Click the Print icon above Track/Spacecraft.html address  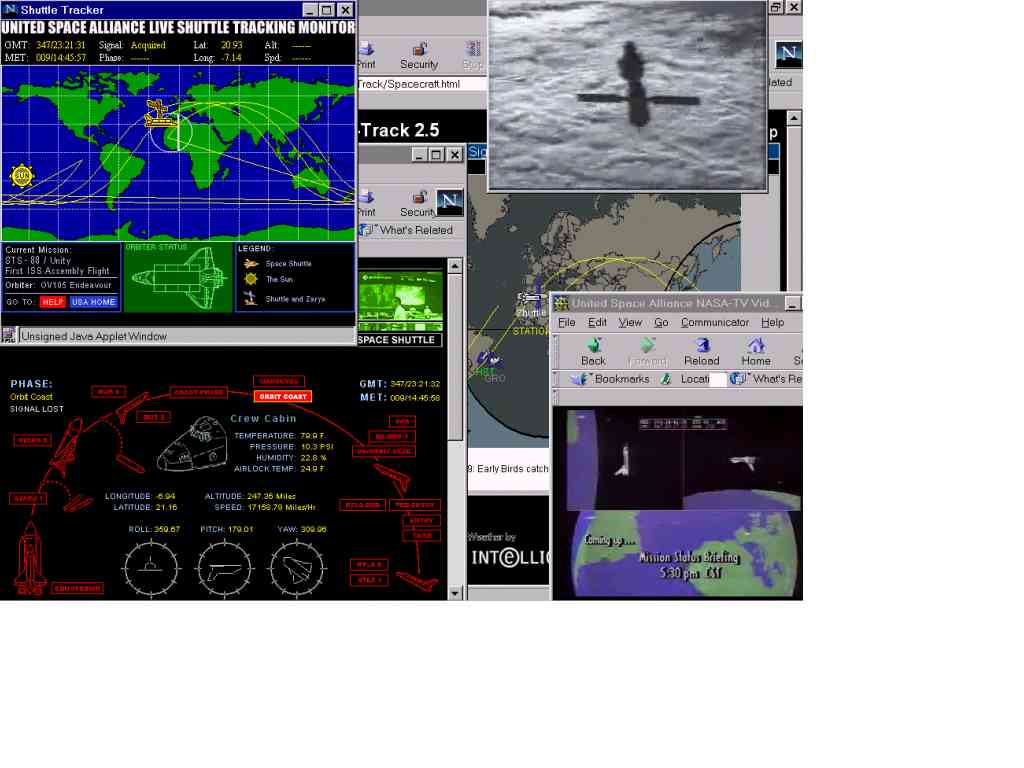click(366, 56)
